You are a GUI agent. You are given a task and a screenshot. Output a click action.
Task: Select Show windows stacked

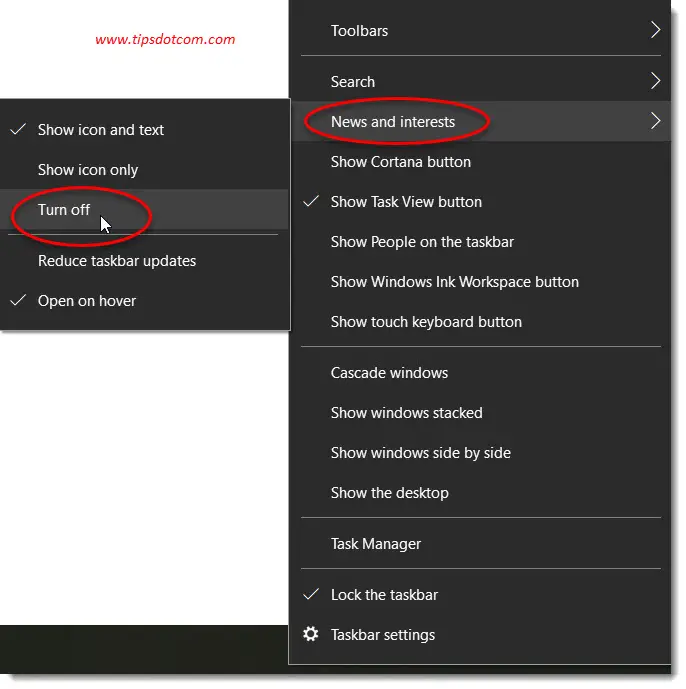406,413
